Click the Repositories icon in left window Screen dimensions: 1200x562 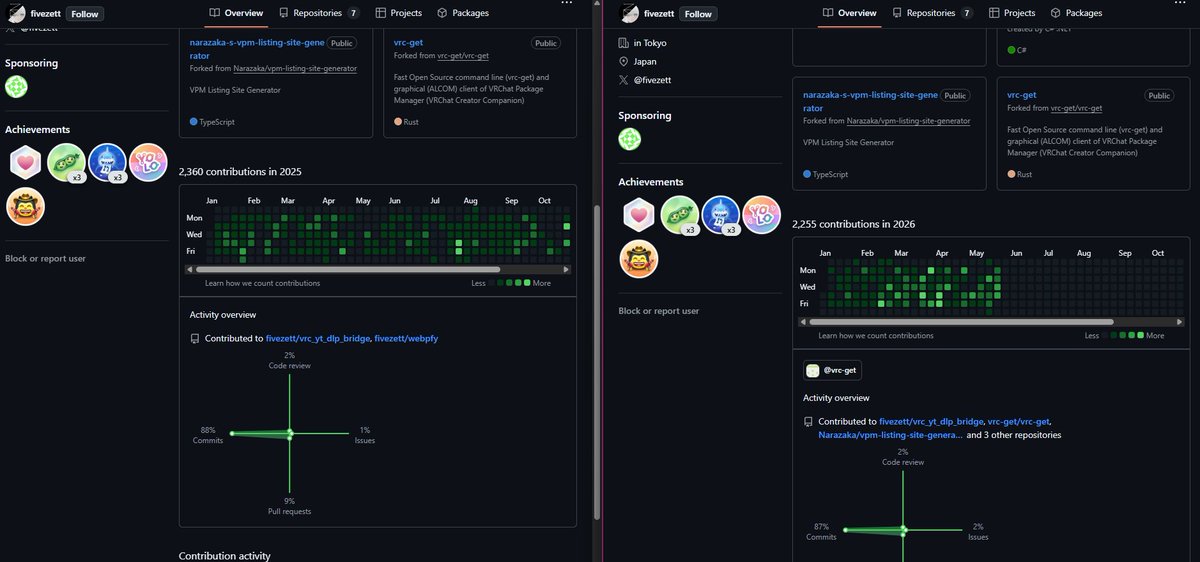(284, 13)
